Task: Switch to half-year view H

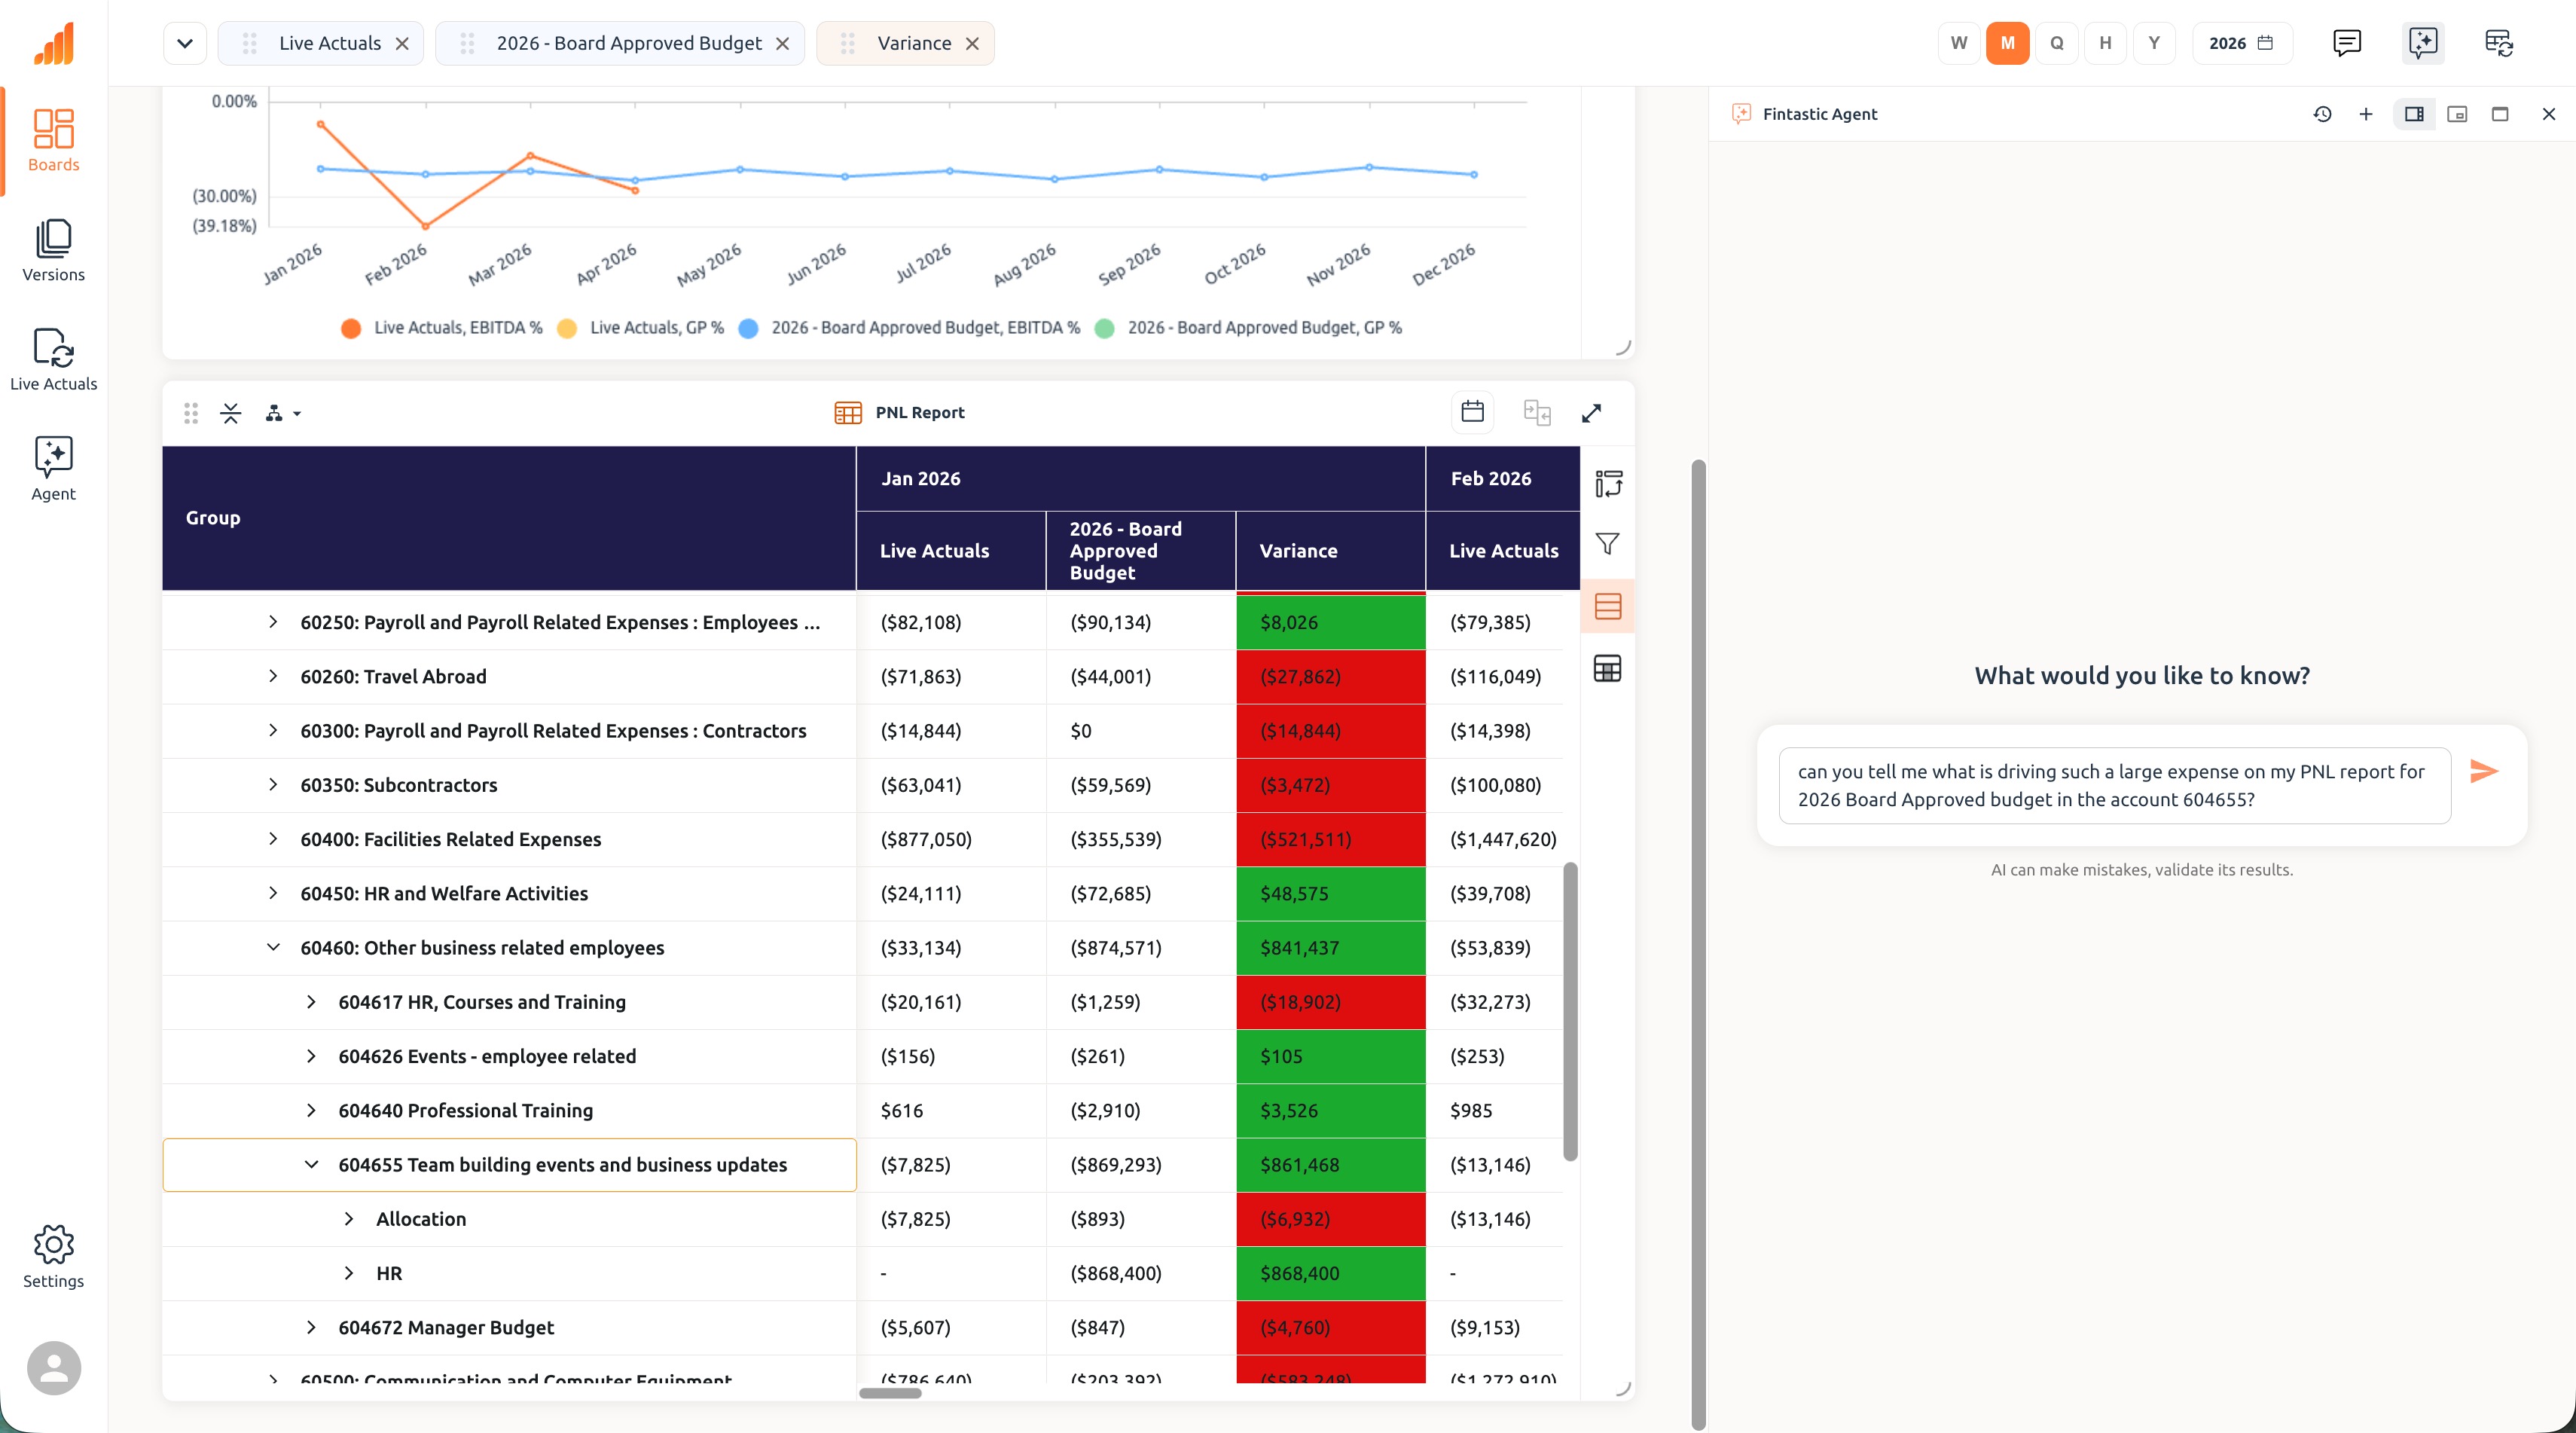Action: [2105, 43]
